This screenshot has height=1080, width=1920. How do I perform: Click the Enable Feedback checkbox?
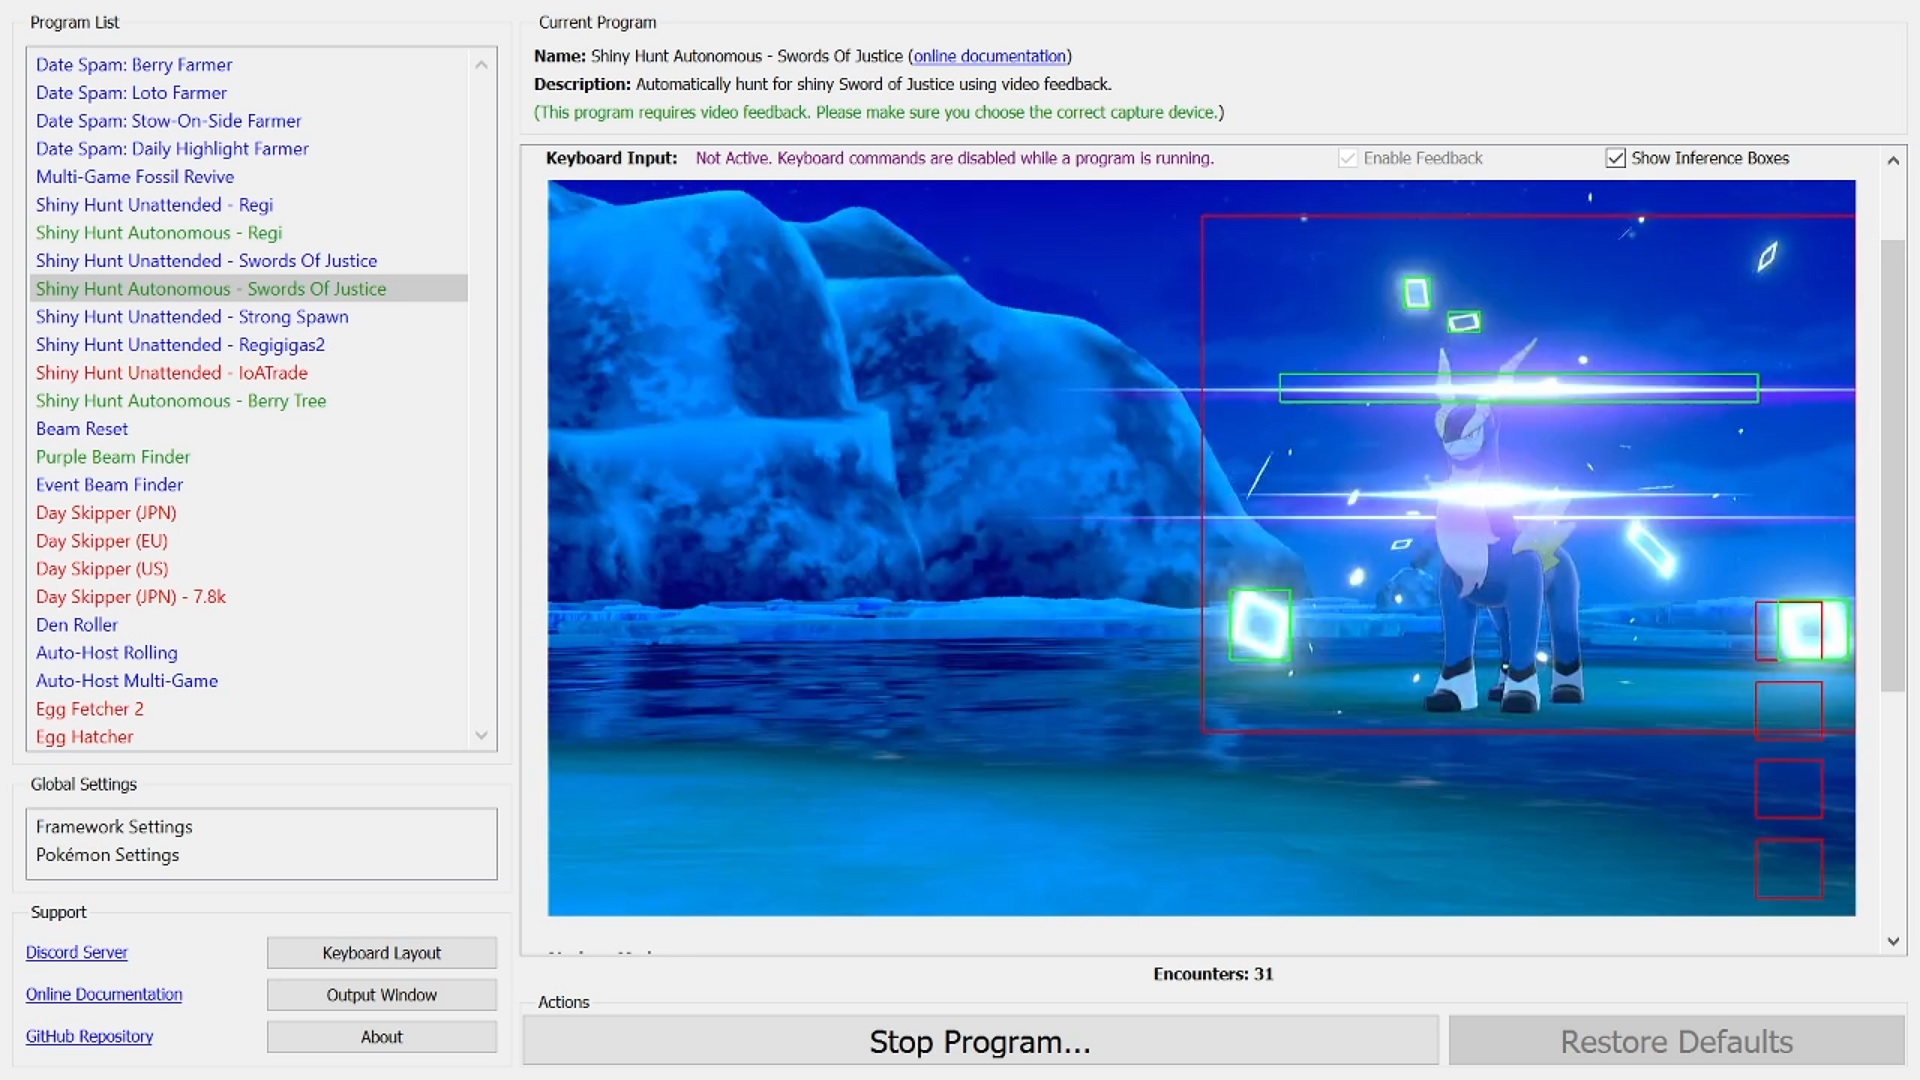coord(1348,158)
